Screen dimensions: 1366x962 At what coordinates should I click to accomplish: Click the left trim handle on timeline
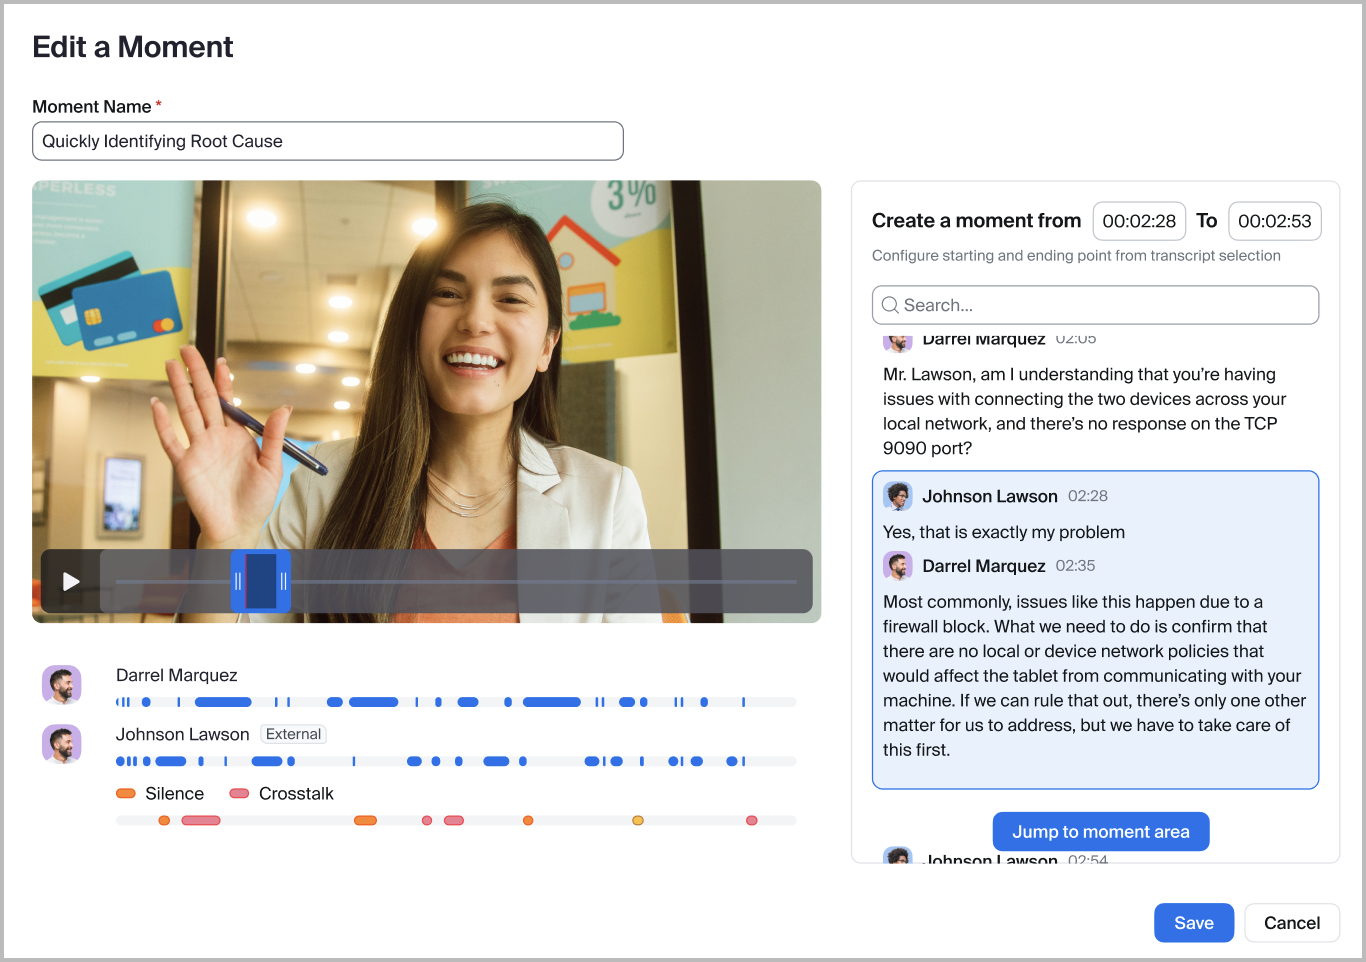[x=238, y=581]
